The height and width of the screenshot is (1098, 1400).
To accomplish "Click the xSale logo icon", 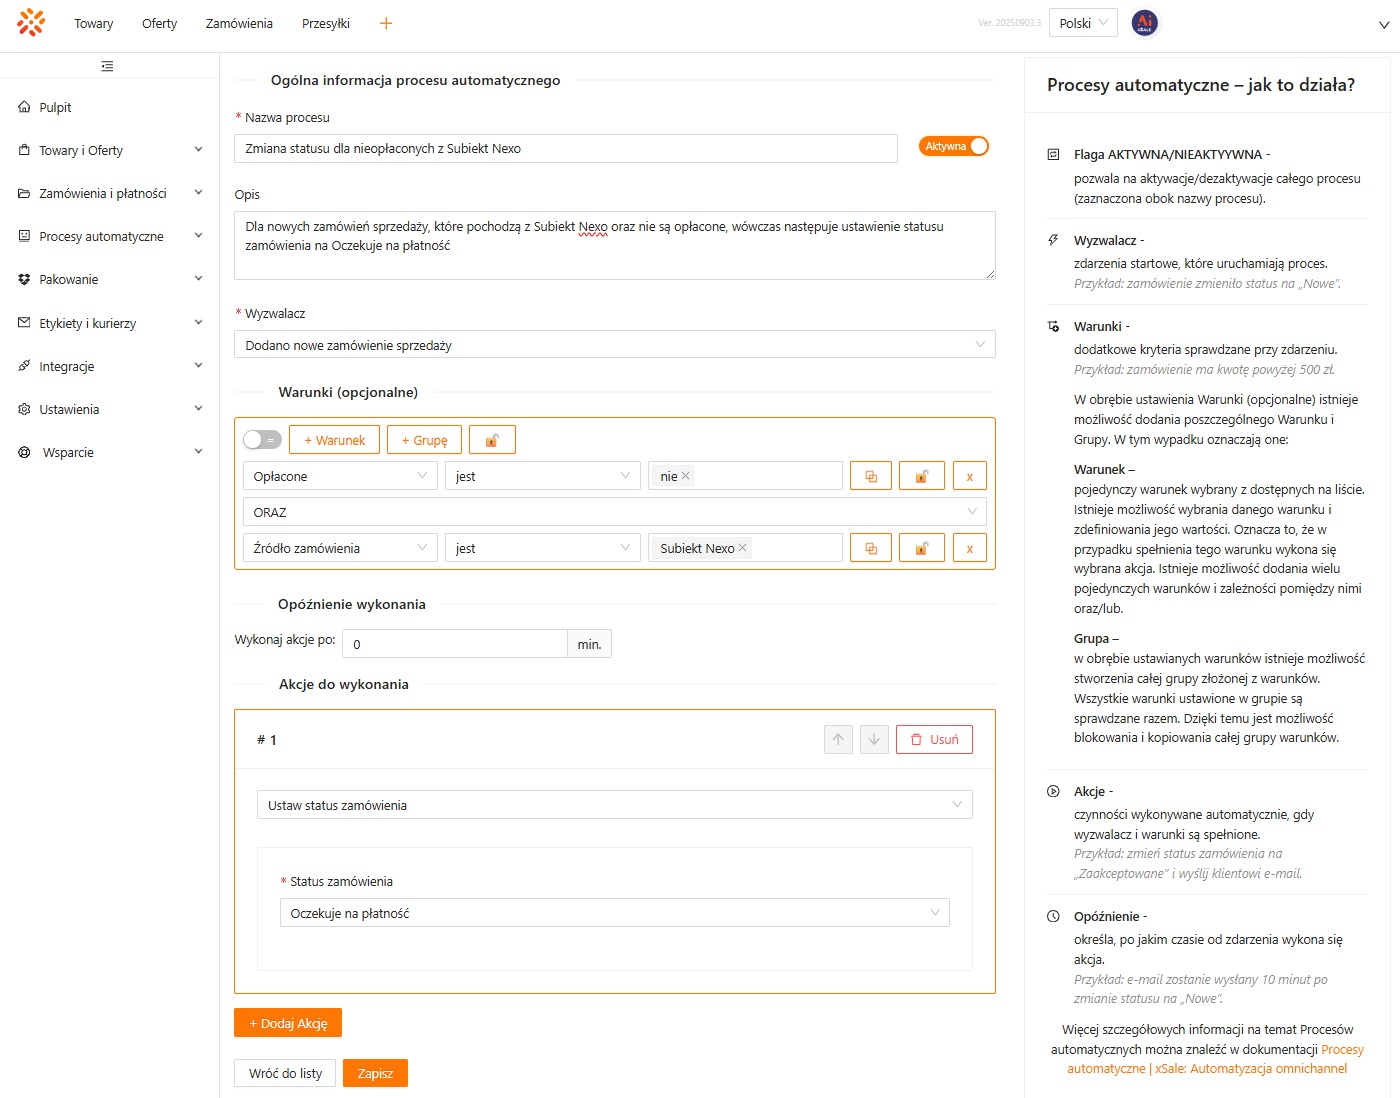I will coord(31,23).
